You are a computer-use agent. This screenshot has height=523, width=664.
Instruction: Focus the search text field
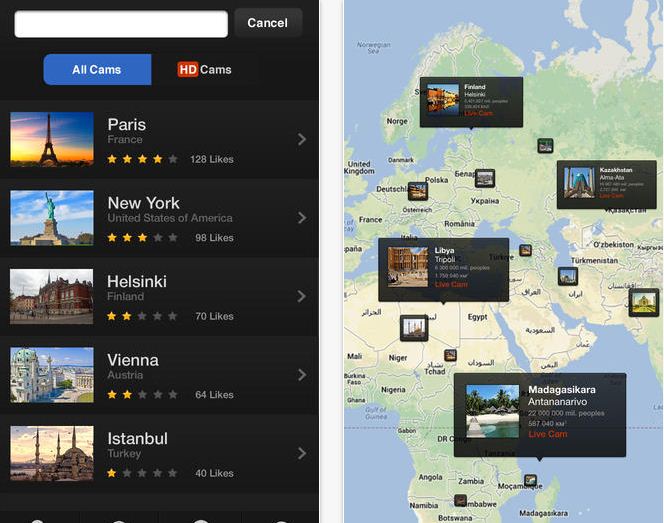(121, 24)
